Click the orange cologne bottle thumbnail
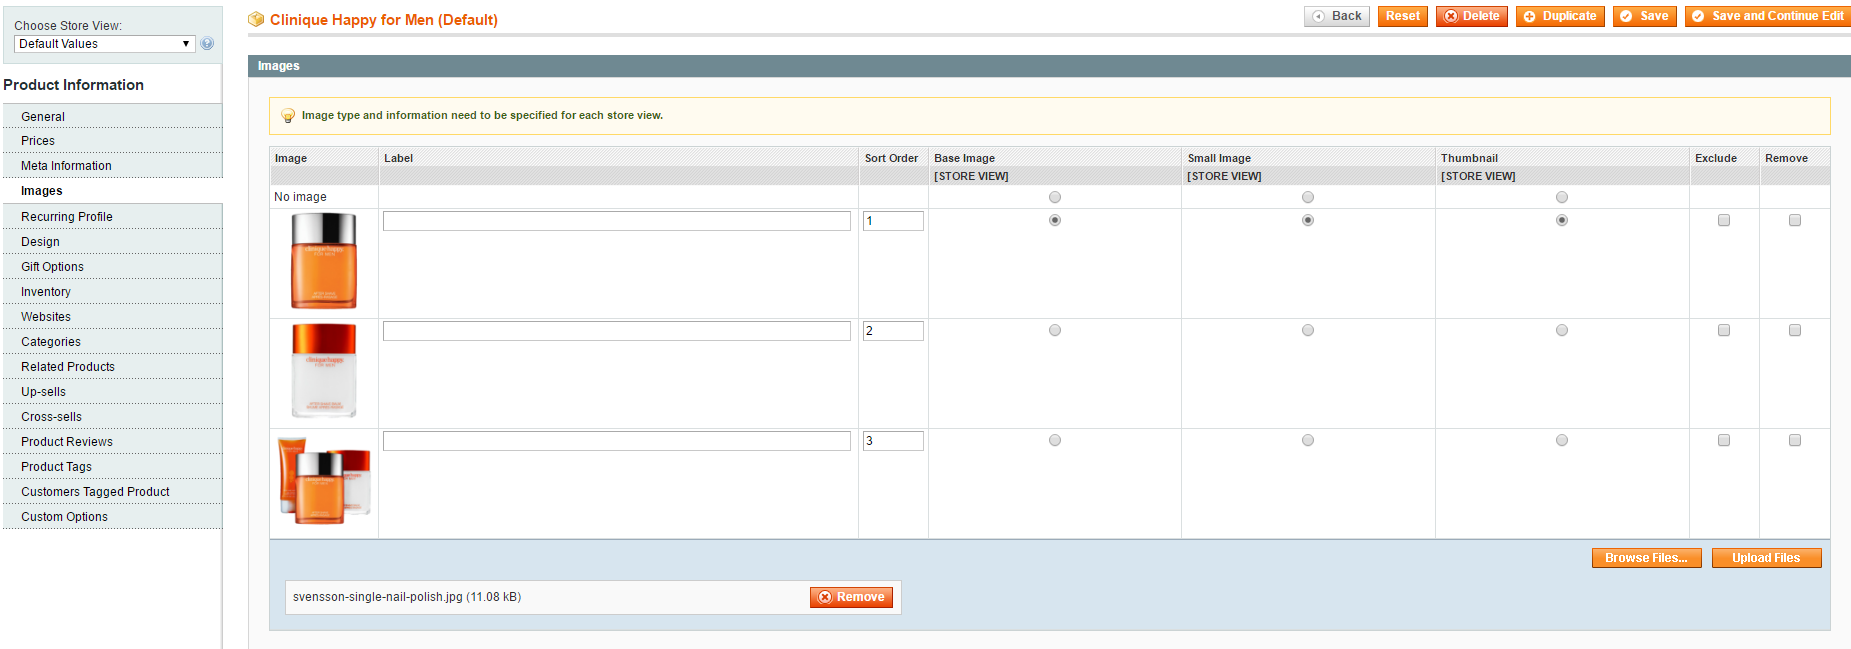 [x=324, y=262]
